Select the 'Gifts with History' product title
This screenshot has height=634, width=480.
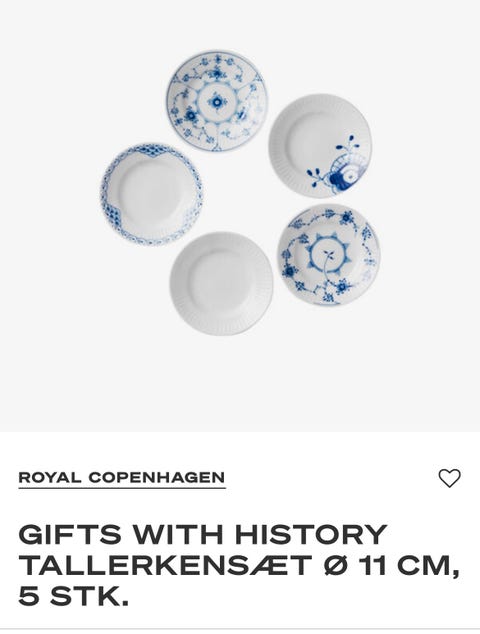click(x=239, y=565)
